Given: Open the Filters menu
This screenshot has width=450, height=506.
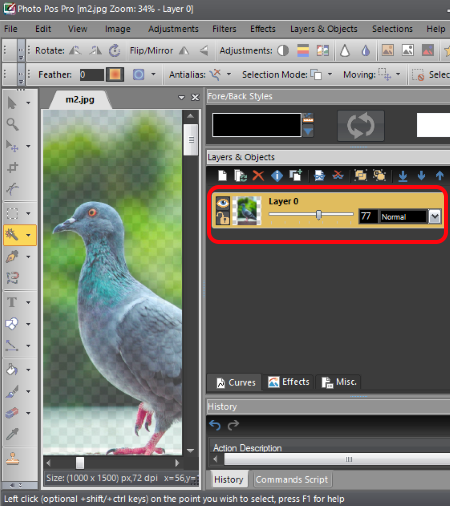Looking at the screenshot, I should 224,29.
